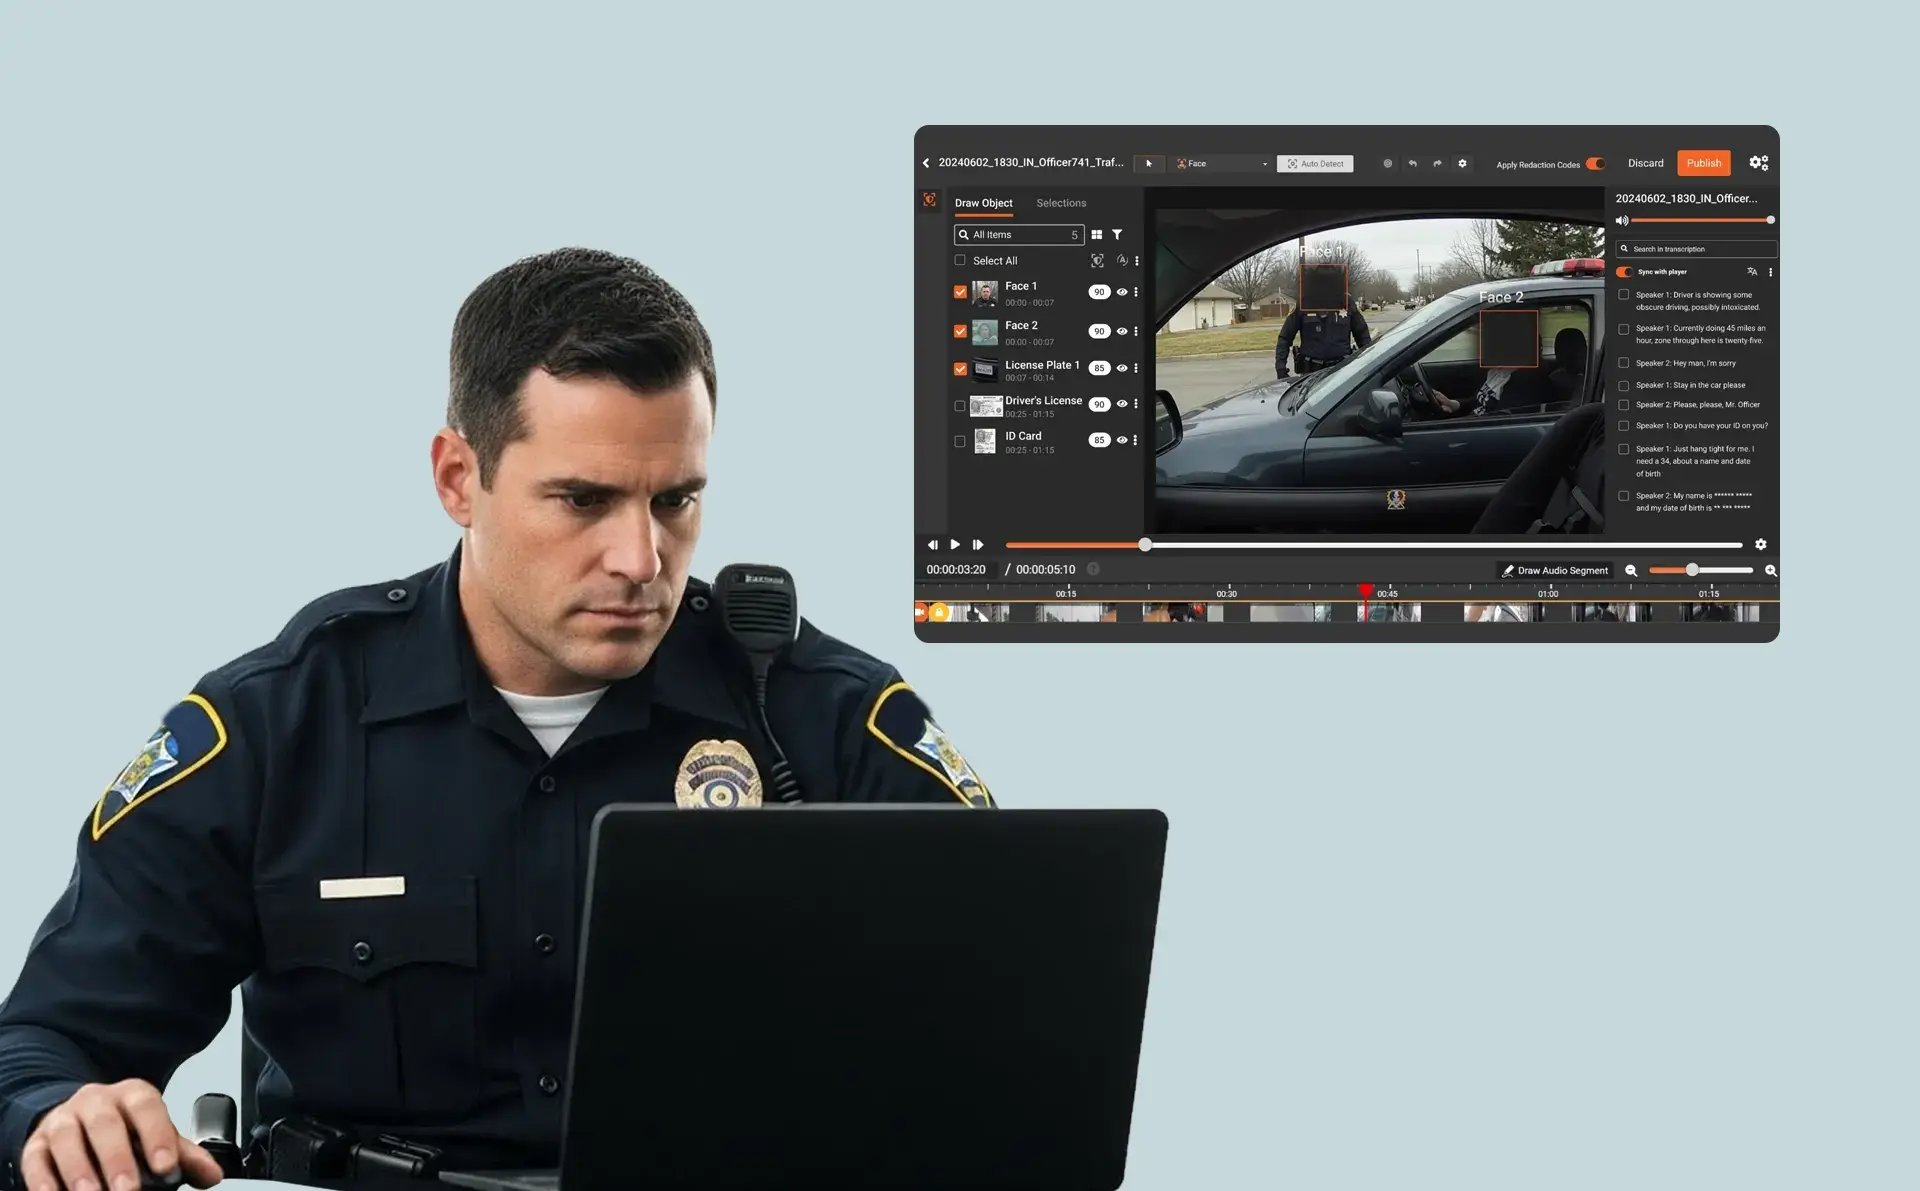
Task: Click the Auto Detect button
Action: click(1315, 163)
